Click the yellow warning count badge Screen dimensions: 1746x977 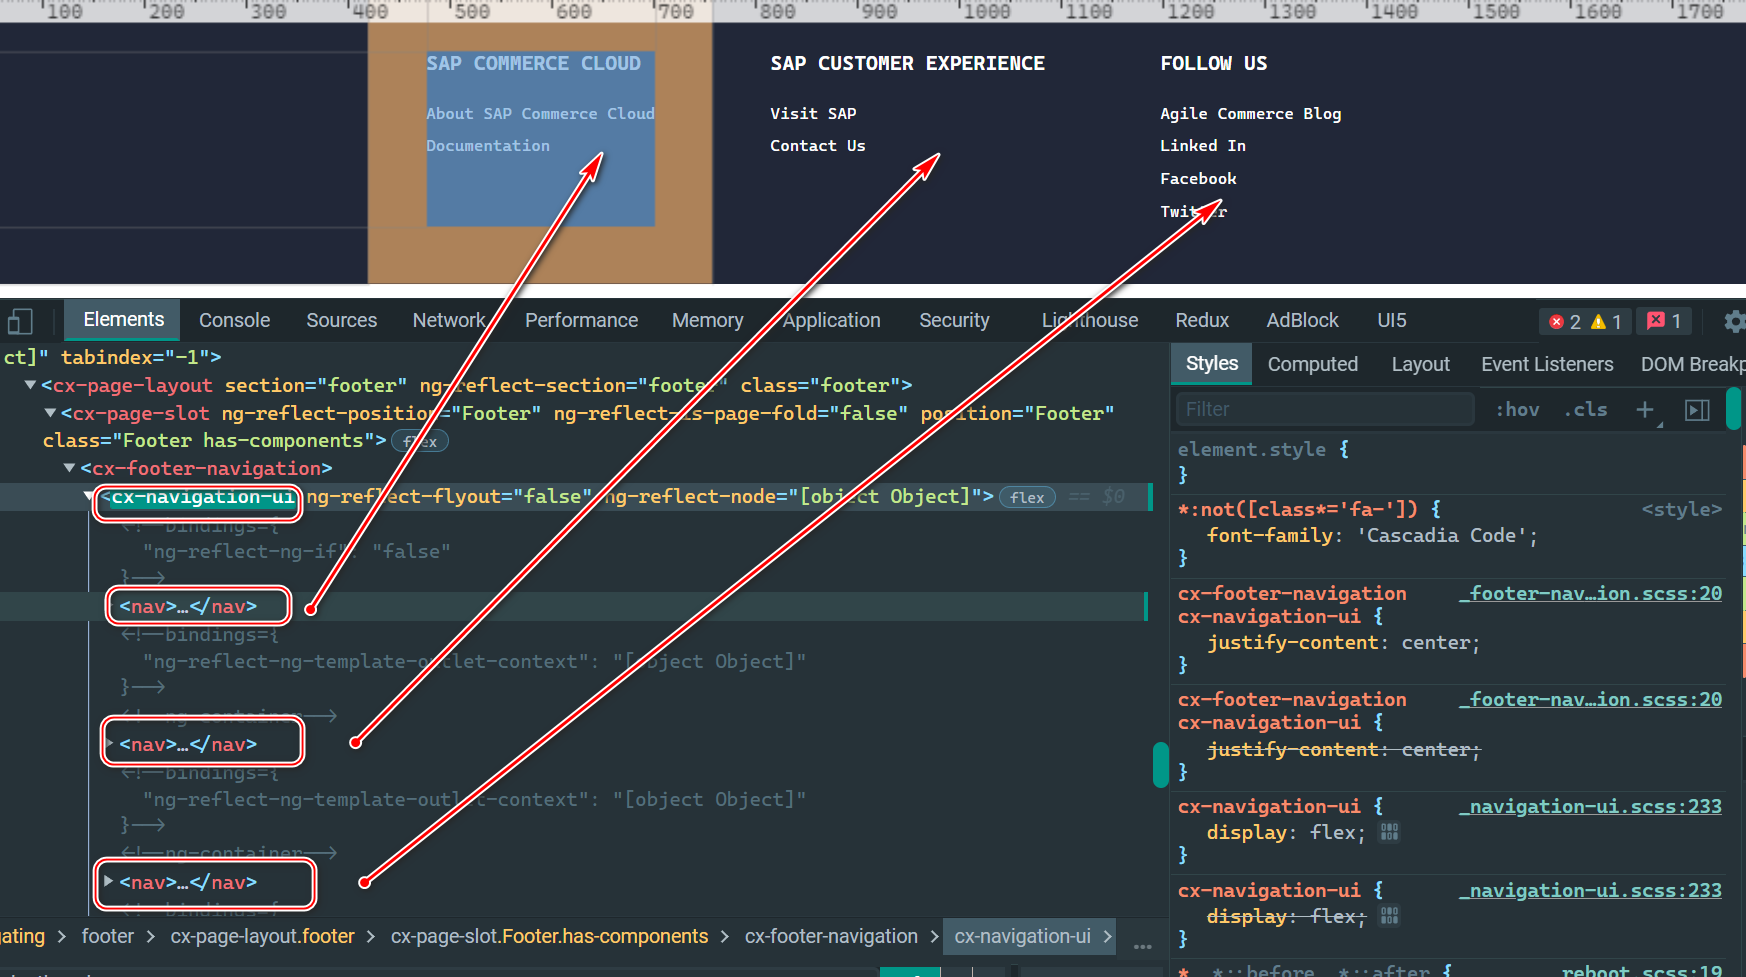1606,321
